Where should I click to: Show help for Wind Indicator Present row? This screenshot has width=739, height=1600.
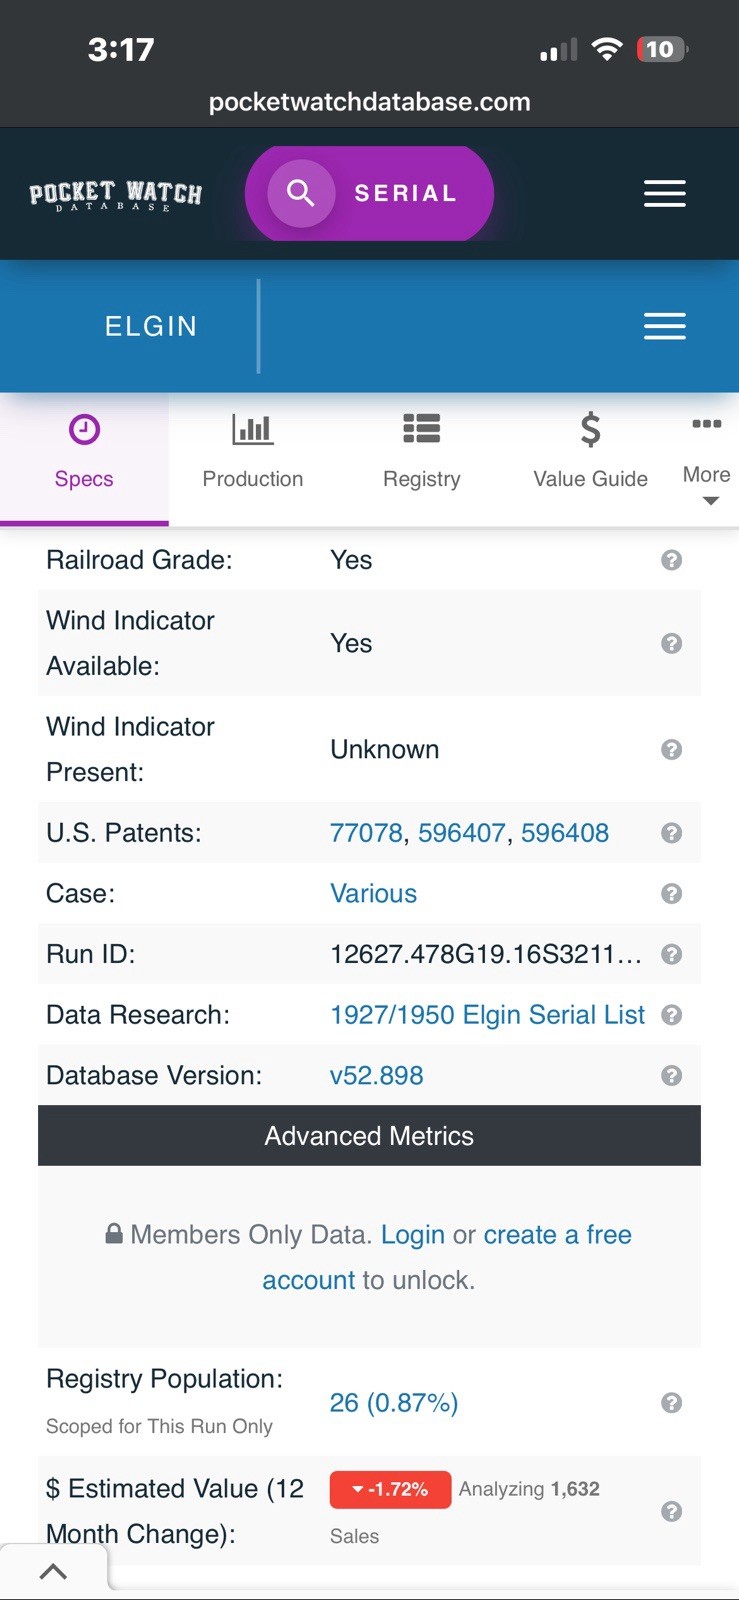(672, 749)
